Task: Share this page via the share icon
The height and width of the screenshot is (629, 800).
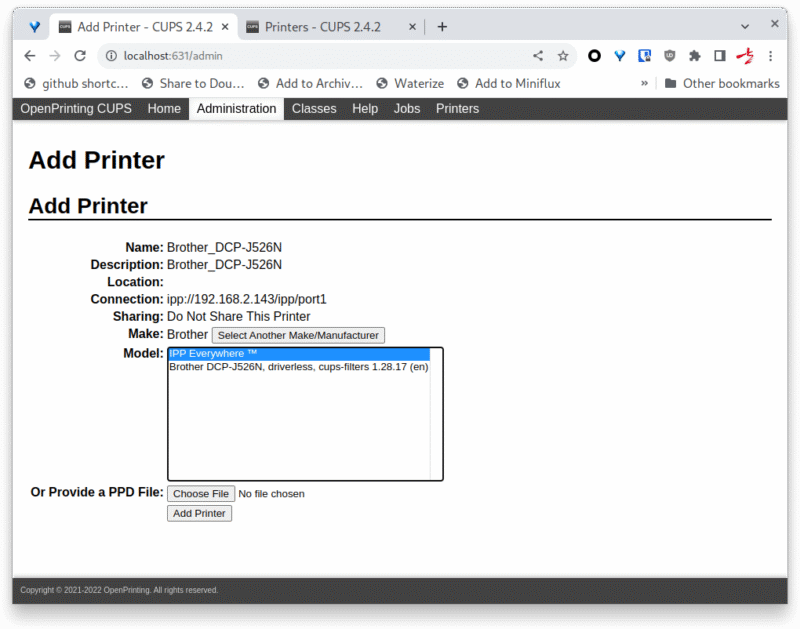Action: point(538,56)
